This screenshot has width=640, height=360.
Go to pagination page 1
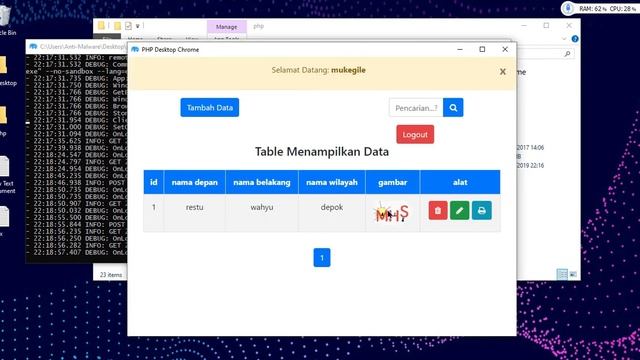pyautogui.click(x=322, y=258)
